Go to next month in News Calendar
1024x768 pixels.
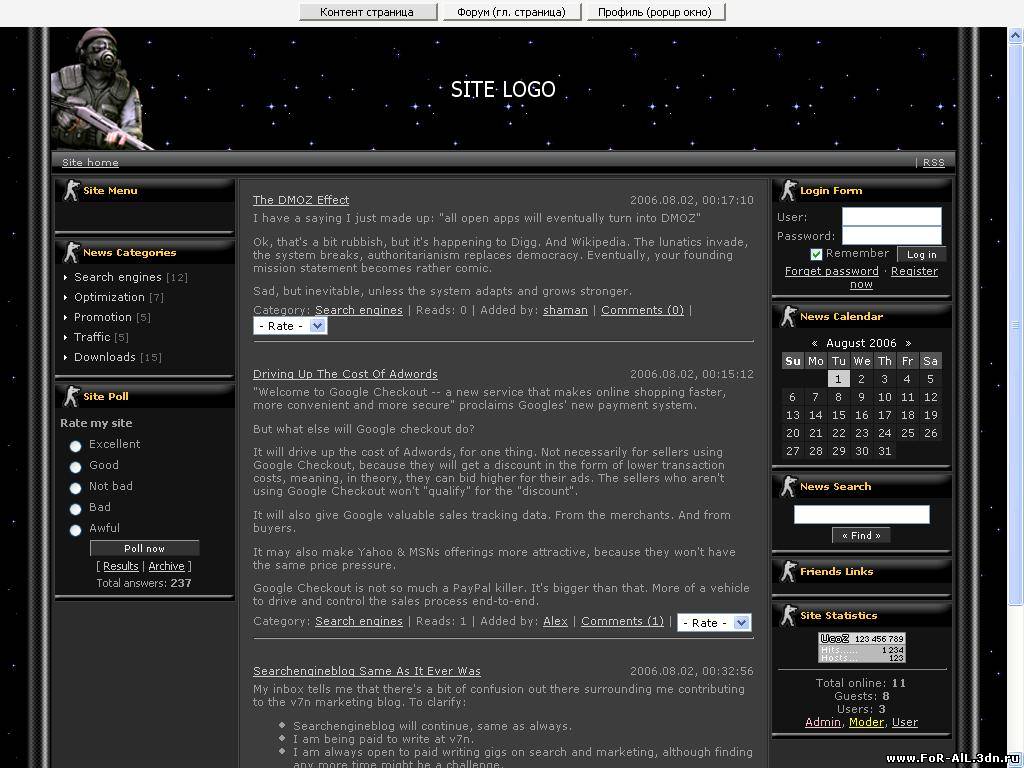tap(908, 343)
